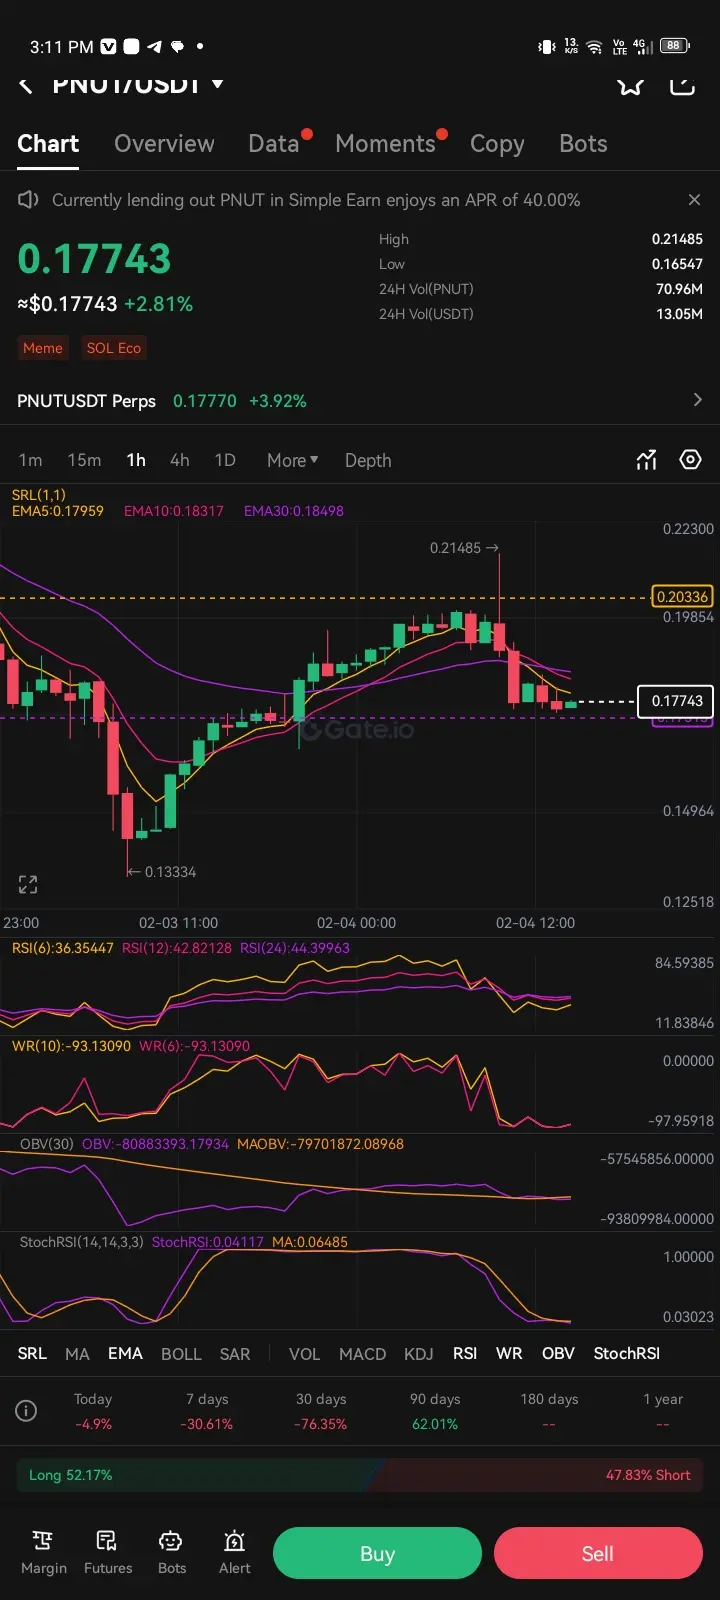Open the Simple Earn 40.00% APR announcement
This screenshot has width=720, height=1600.
pos(316,200)
